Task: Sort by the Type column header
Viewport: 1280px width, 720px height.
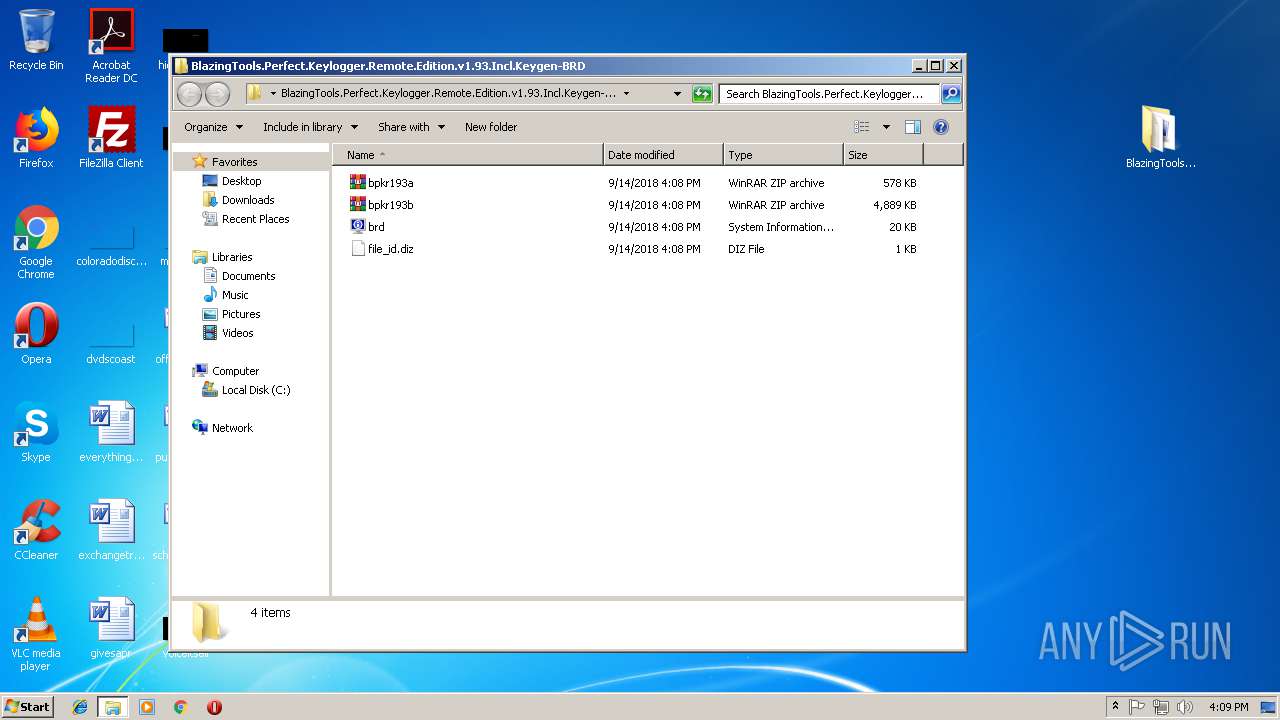Action: point(783,155)
